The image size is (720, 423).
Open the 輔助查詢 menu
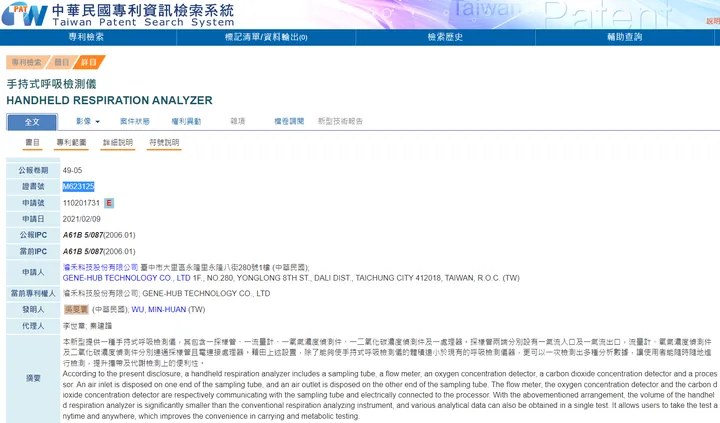[624, 37]
